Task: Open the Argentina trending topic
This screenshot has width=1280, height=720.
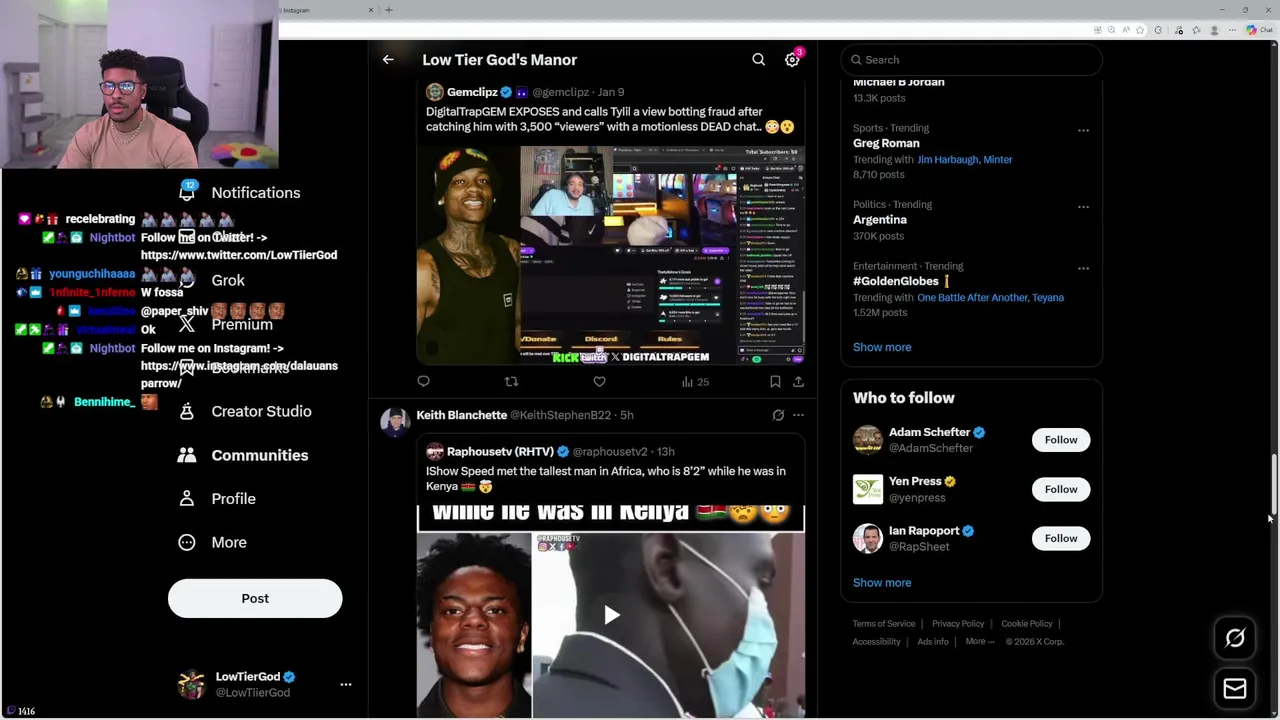Action: point(880,220)
